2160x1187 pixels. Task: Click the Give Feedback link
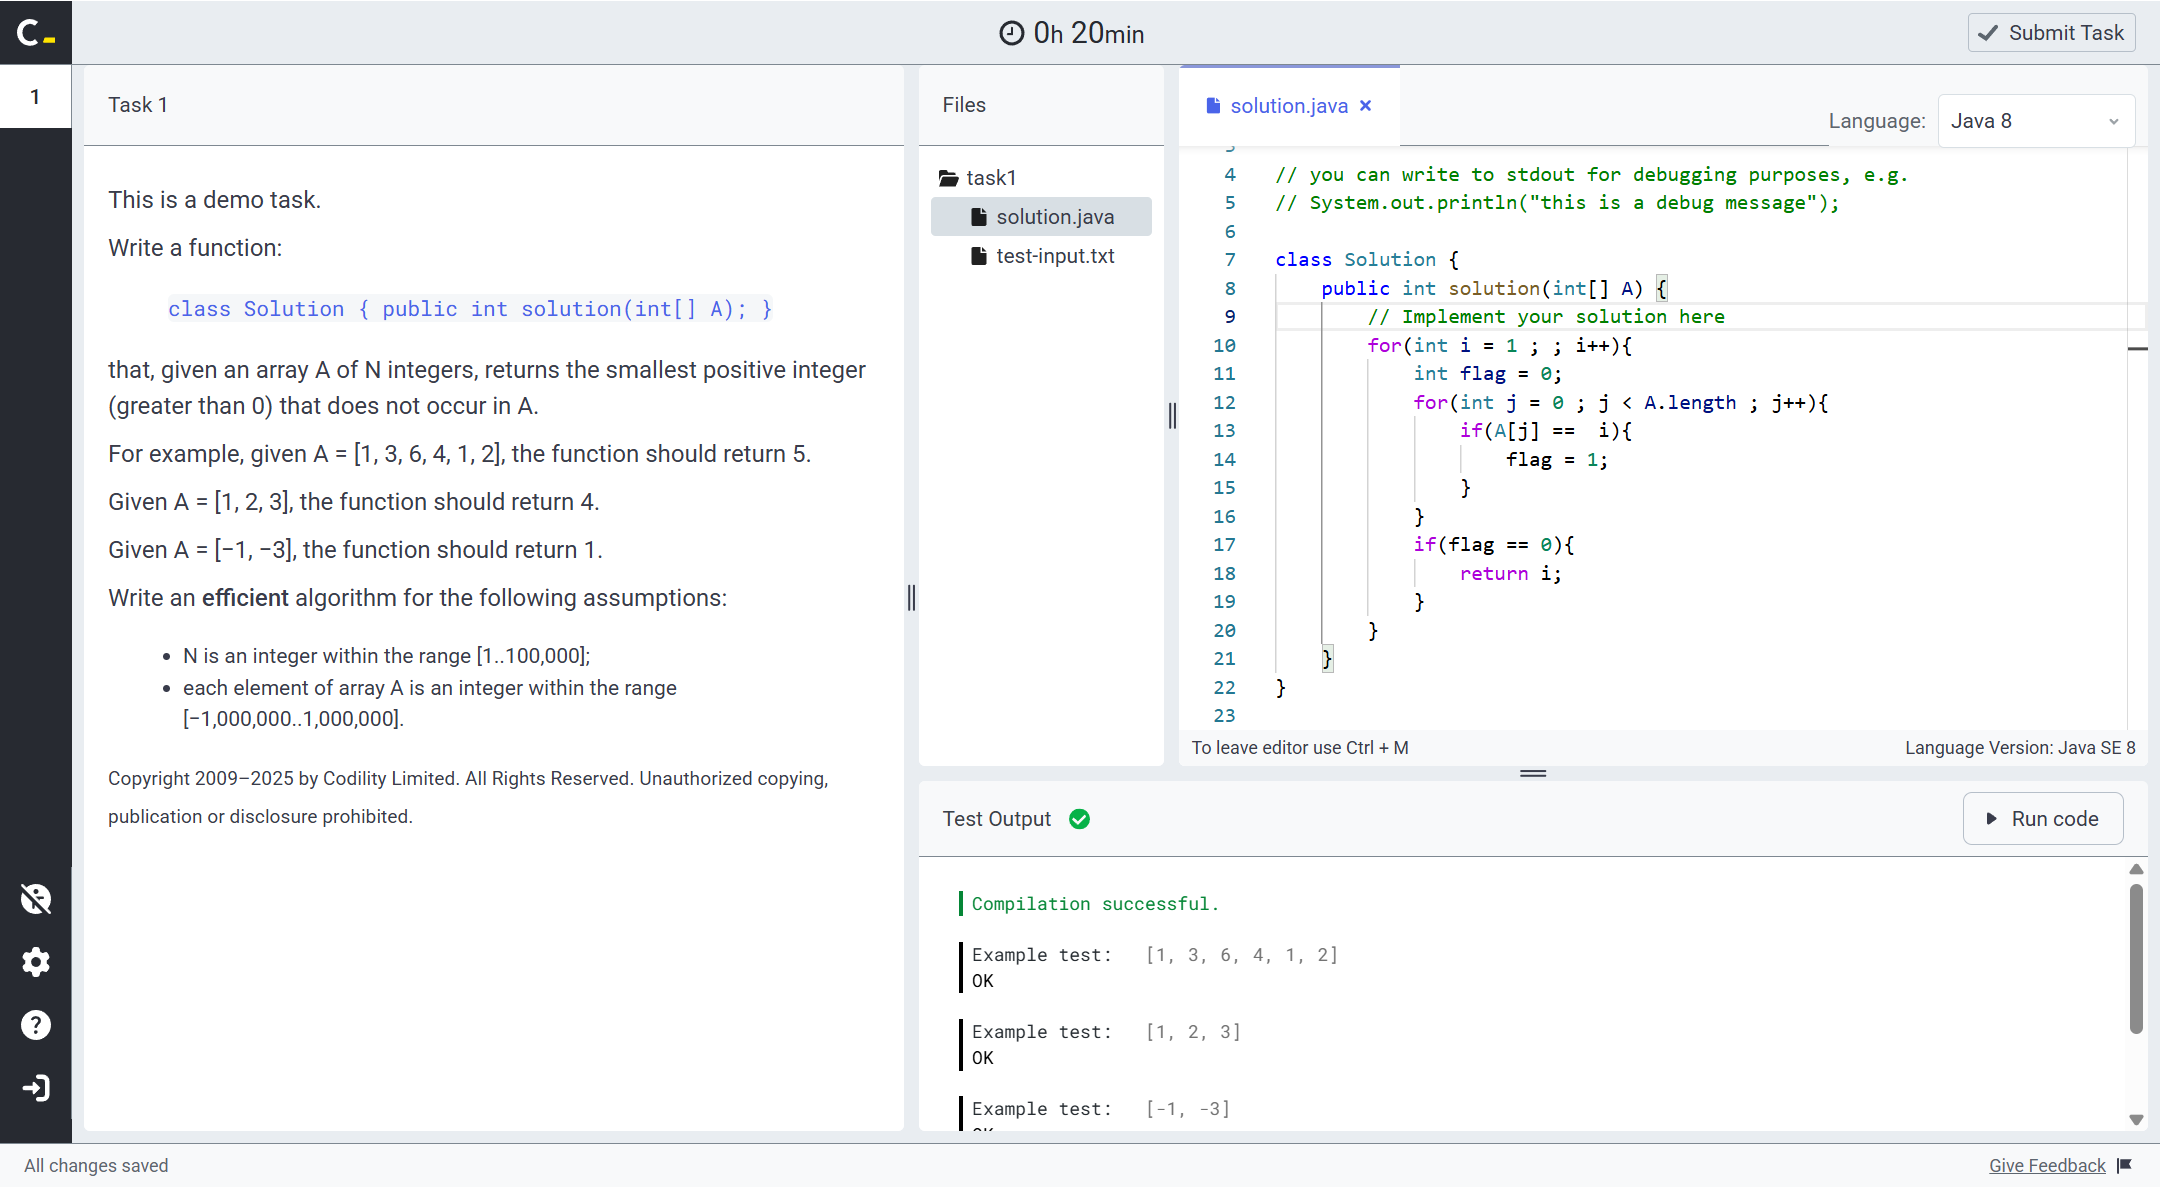[x=2047, y=1165]
